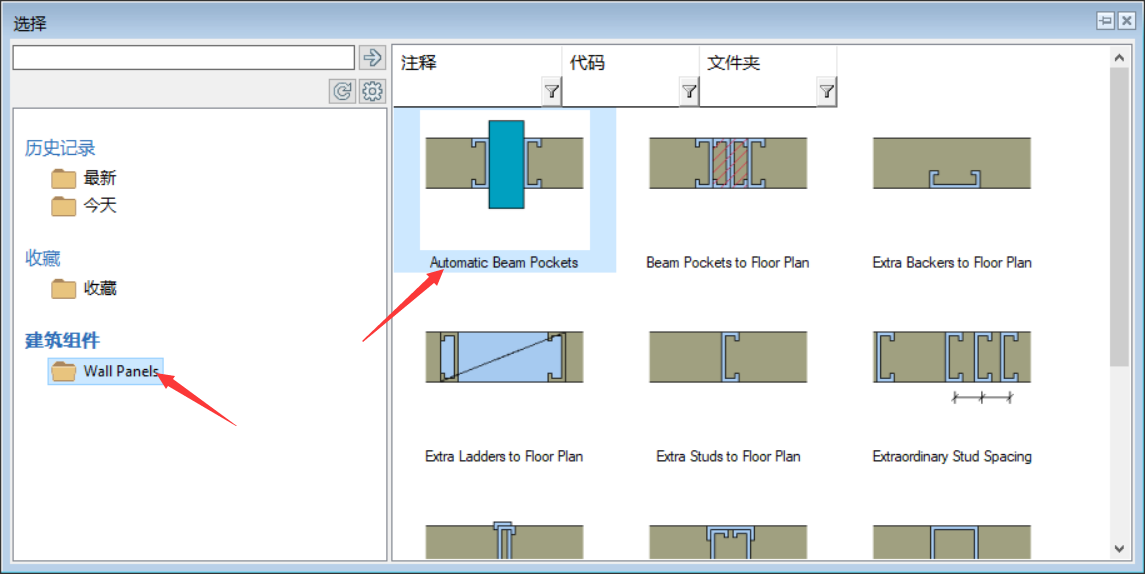The image size is (1145, 574).
Task: Click the Beam Pockets to Floor Plan label
Action: pyautogui.click(x=727, y=263)
